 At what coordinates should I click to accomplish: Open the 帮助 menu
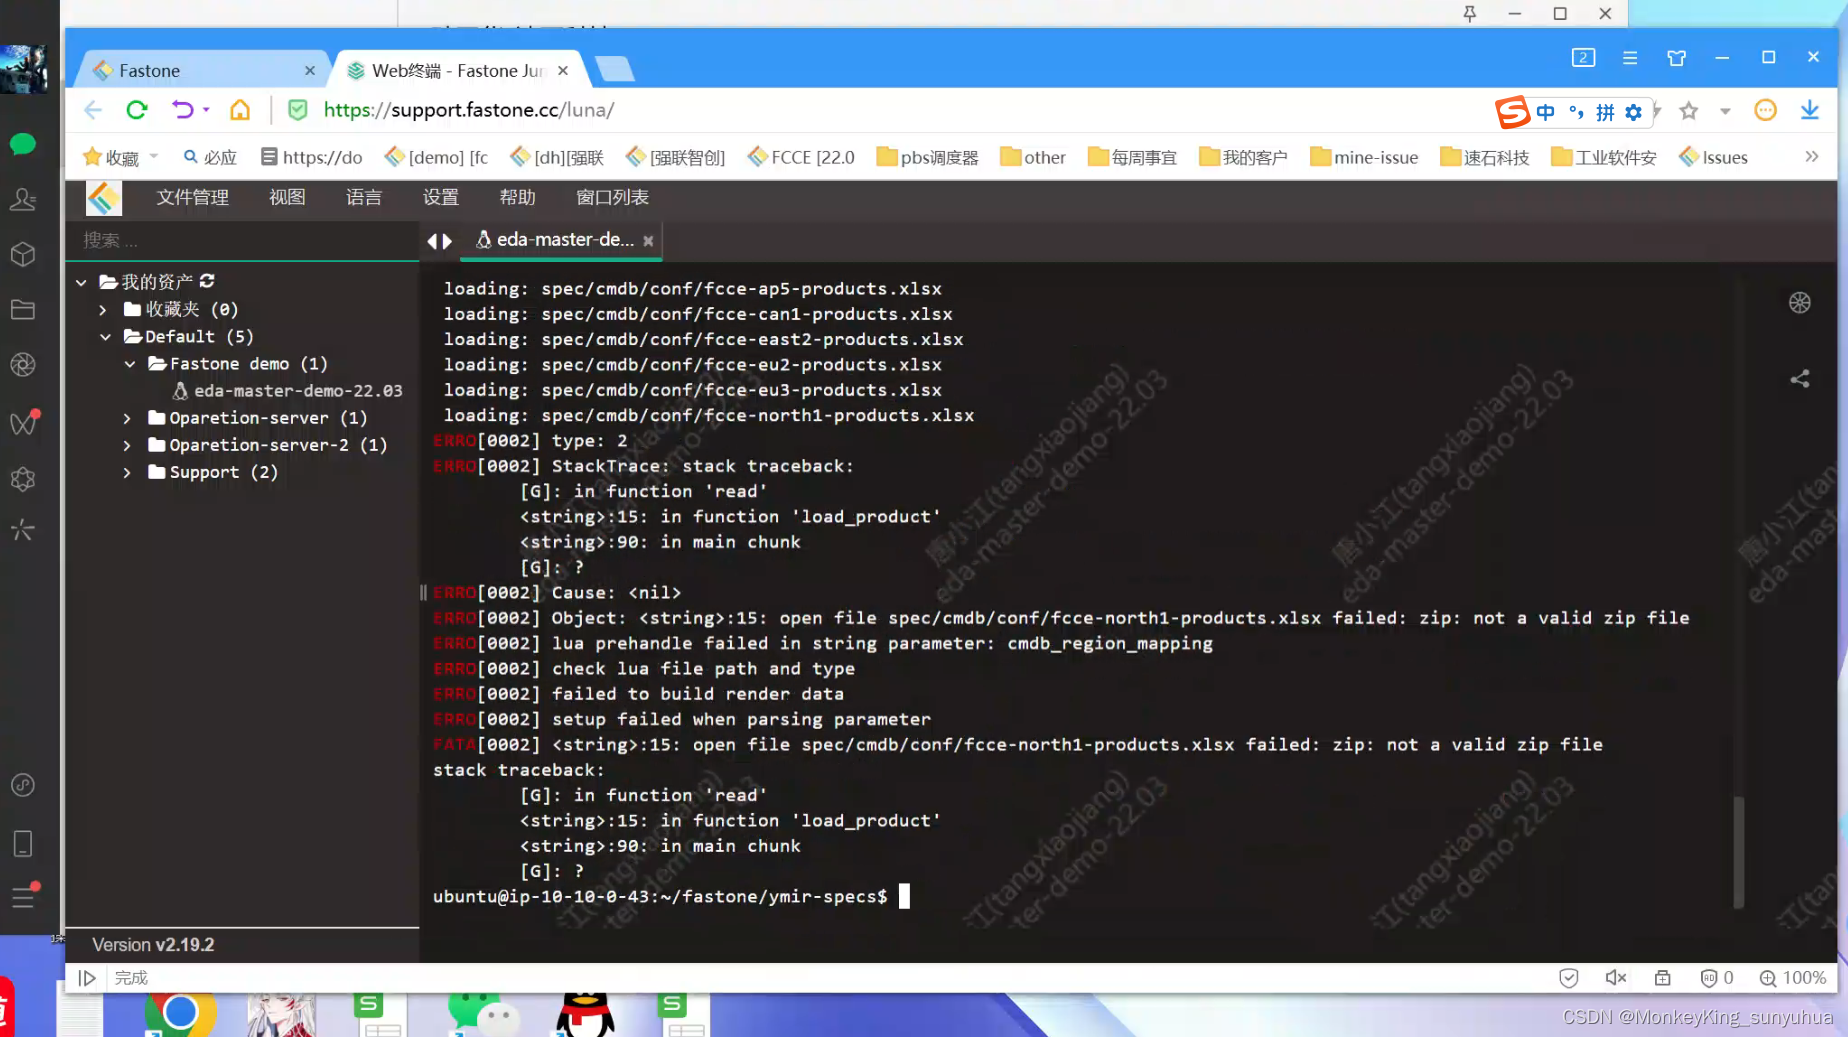518,198
